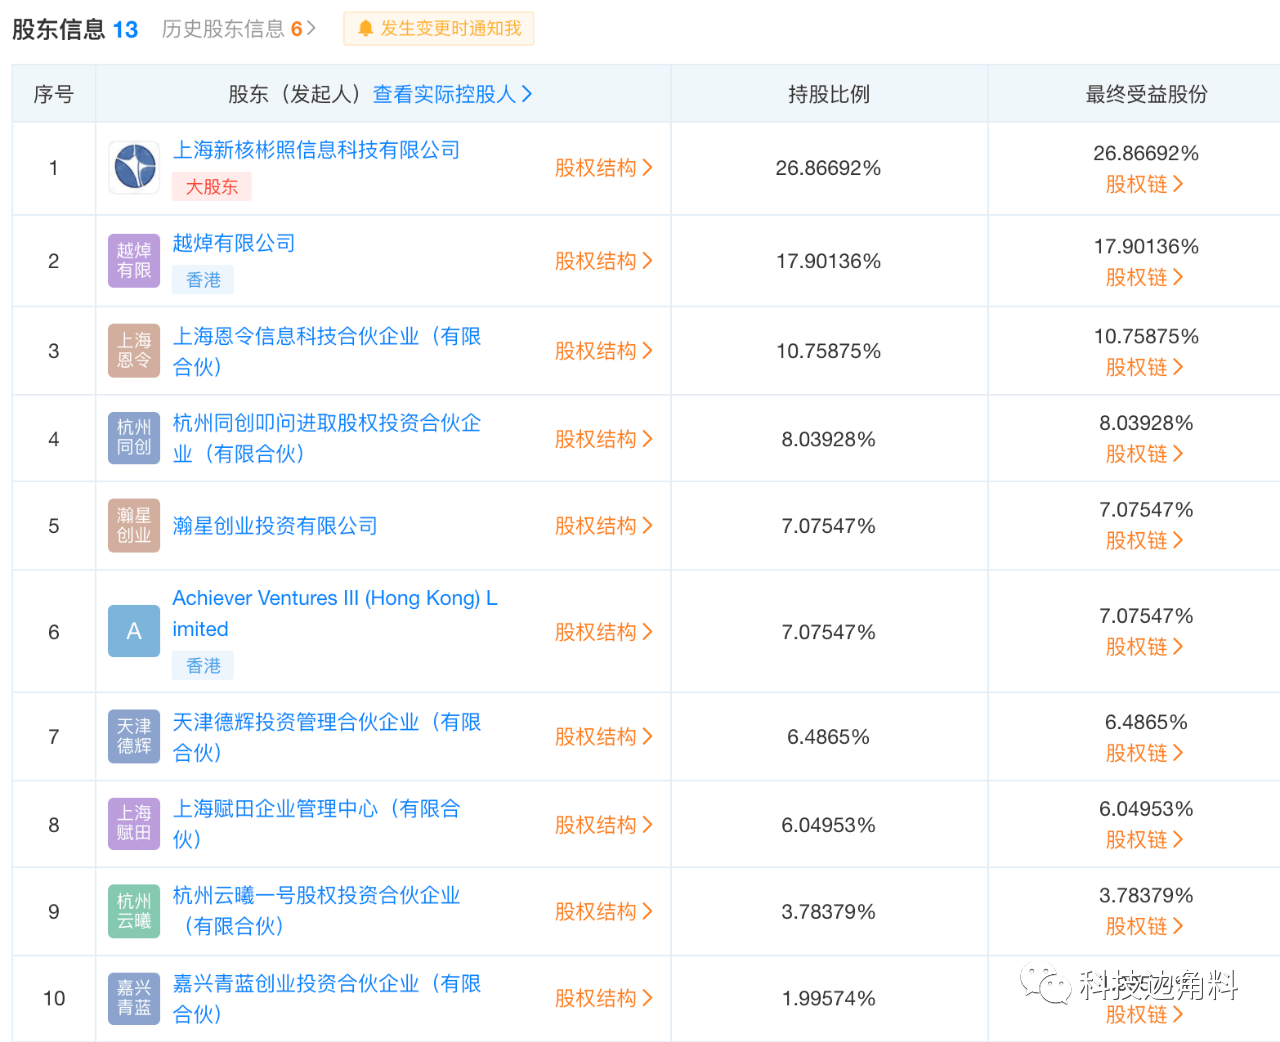Click the 杭州同创 avatar icon

click(134, 438)
